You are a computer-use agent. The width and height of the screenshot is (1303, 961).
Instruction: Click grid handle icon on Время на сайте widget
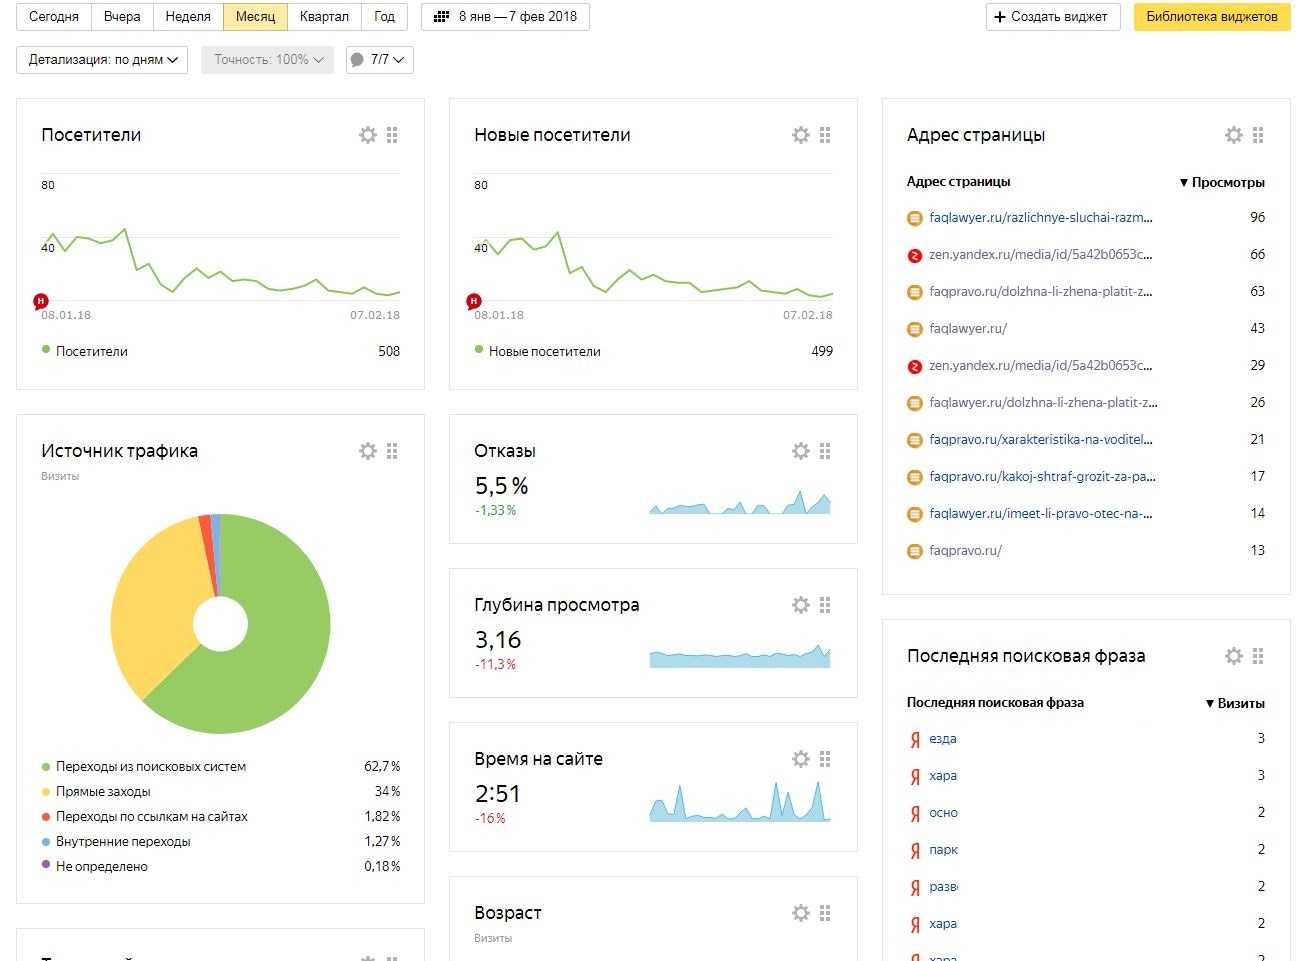pos(825,759)
